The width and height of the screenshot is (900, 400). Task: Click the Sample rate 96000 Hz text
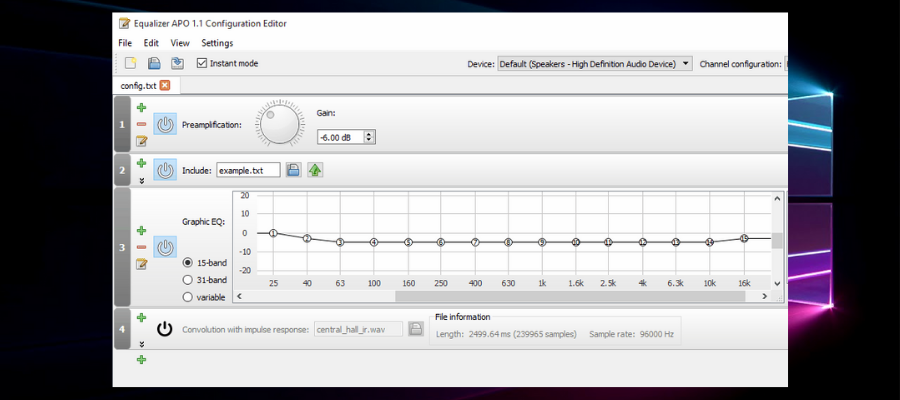(x=631, y=333)
